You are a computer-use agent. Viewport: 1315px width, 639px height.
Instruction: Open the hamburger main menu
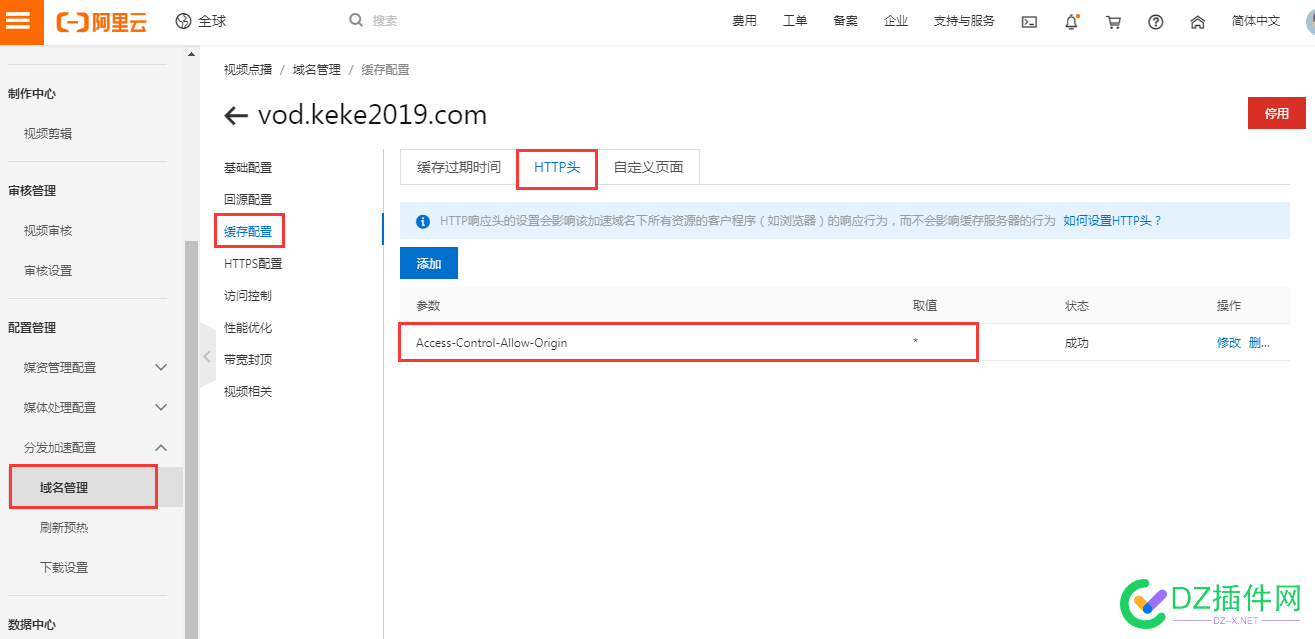[21, 21]
